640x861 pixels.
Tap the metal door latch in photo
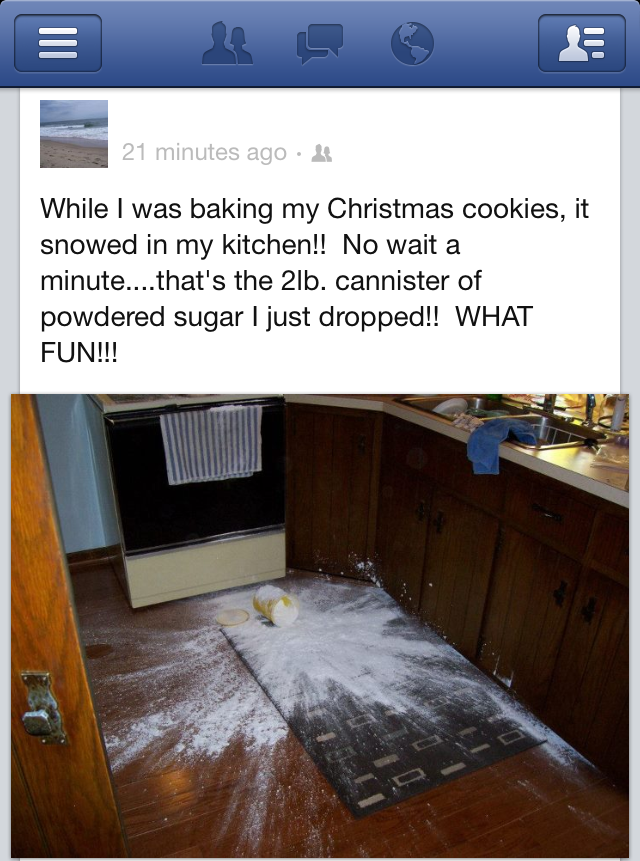click(x=43, y=707)
